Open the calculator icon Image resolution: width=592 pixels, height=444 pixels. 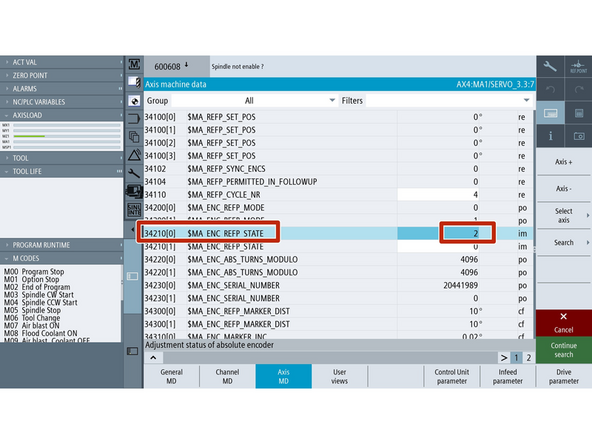pyautogui.click(x=578, y=113)
